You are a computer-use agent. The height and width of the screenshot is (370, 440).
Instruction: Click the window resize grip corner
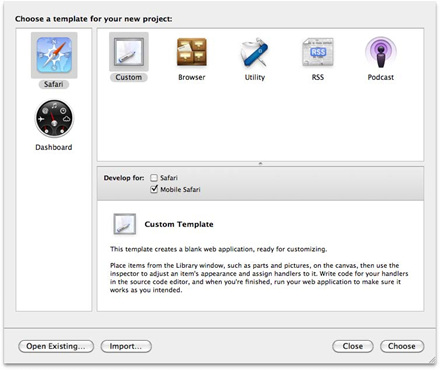432,360
